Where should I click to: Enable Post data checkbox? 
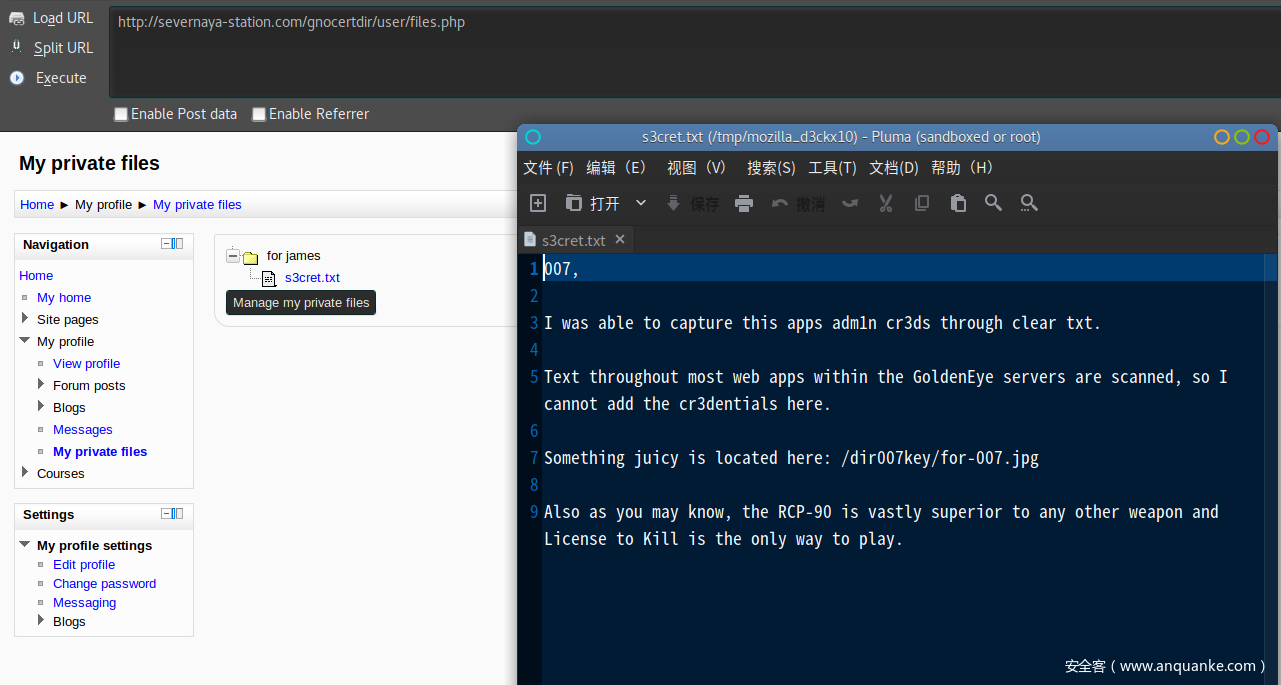pos(121,114)
